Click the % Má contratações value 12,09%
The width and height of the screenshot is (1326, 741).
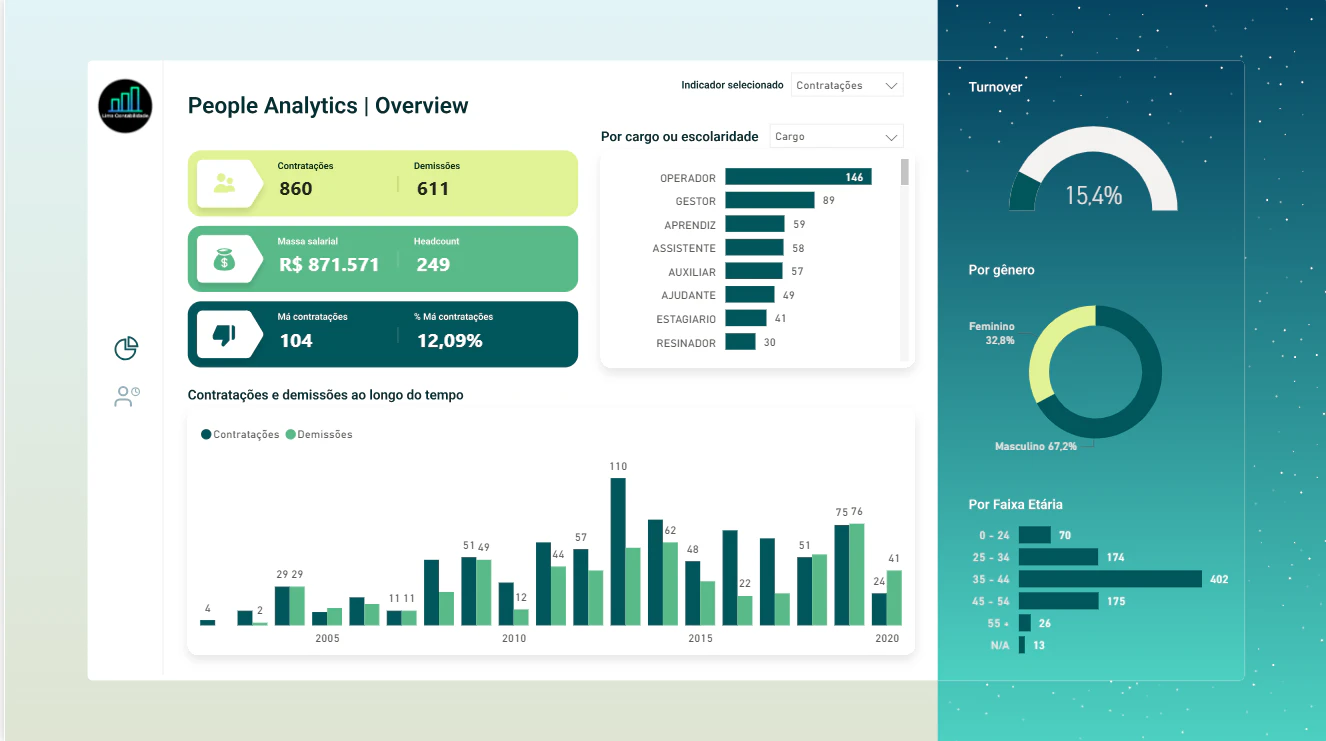[449, 340]
